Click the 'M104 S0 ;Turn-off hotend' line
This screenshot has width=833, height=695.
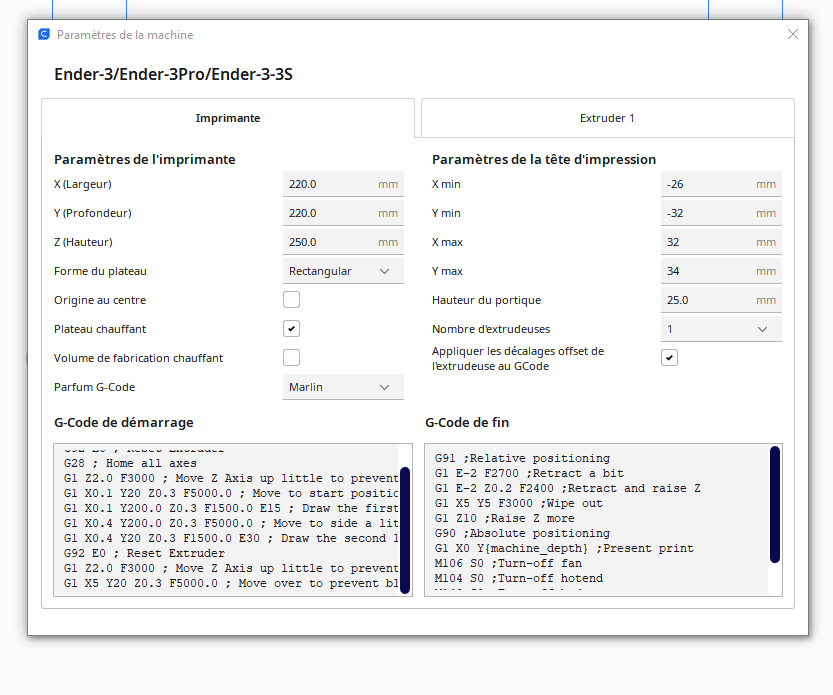coord(518,578)
